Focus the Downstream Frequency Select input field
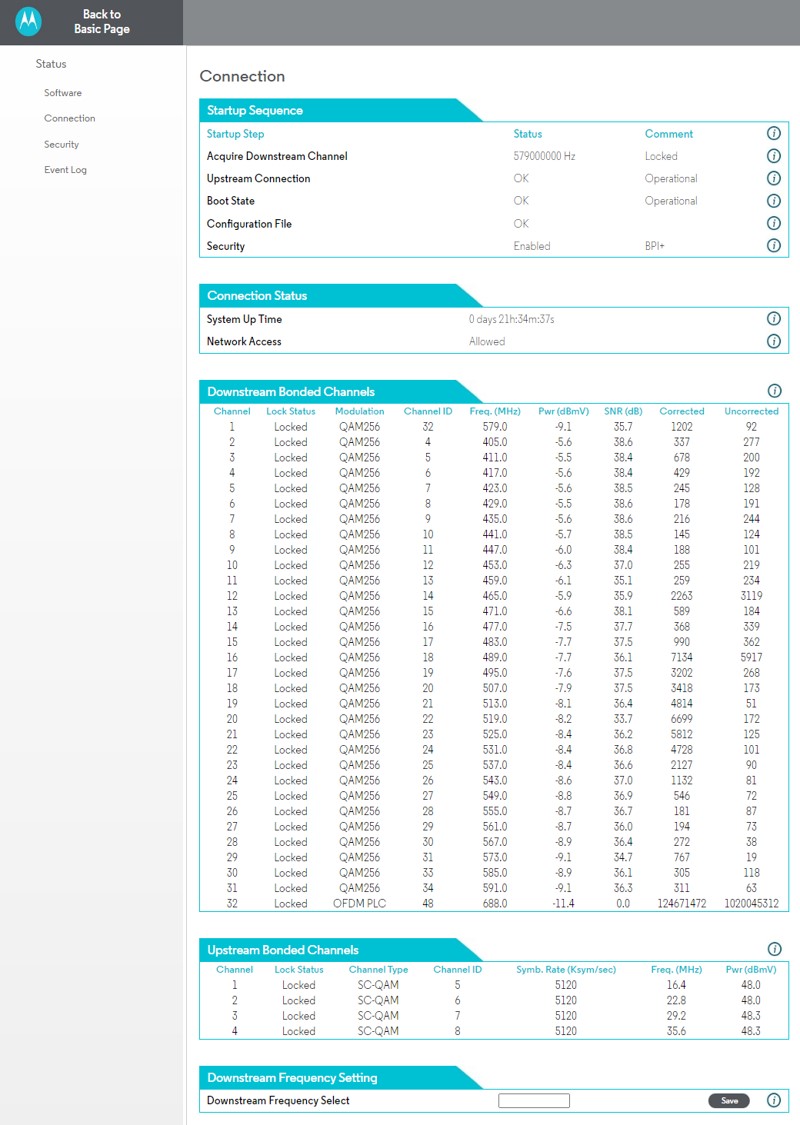The image size is (800, 1125). pyautogui.click(x=534, y=1101)
